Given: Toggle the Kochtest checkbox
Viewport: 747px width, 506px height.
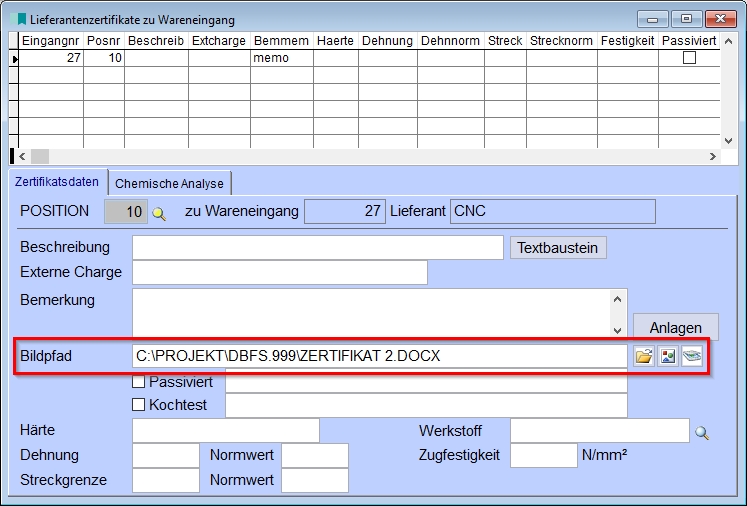Looking at the screenshot, I should click(x=139, y=405).
